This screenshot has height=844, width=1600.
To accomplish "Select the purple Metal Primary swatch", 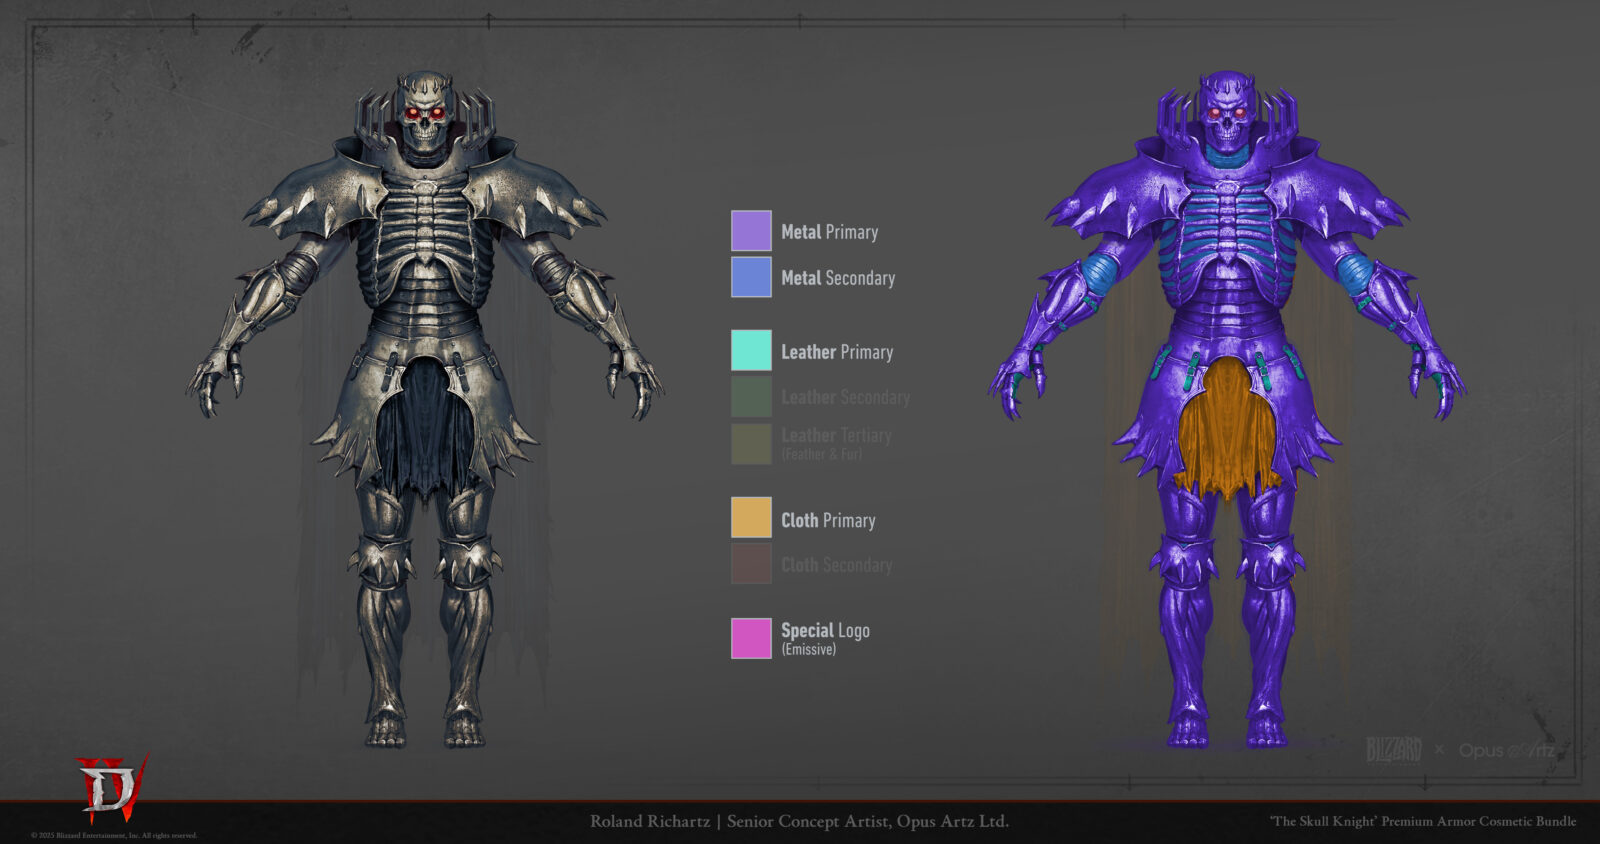I will 751,231.
